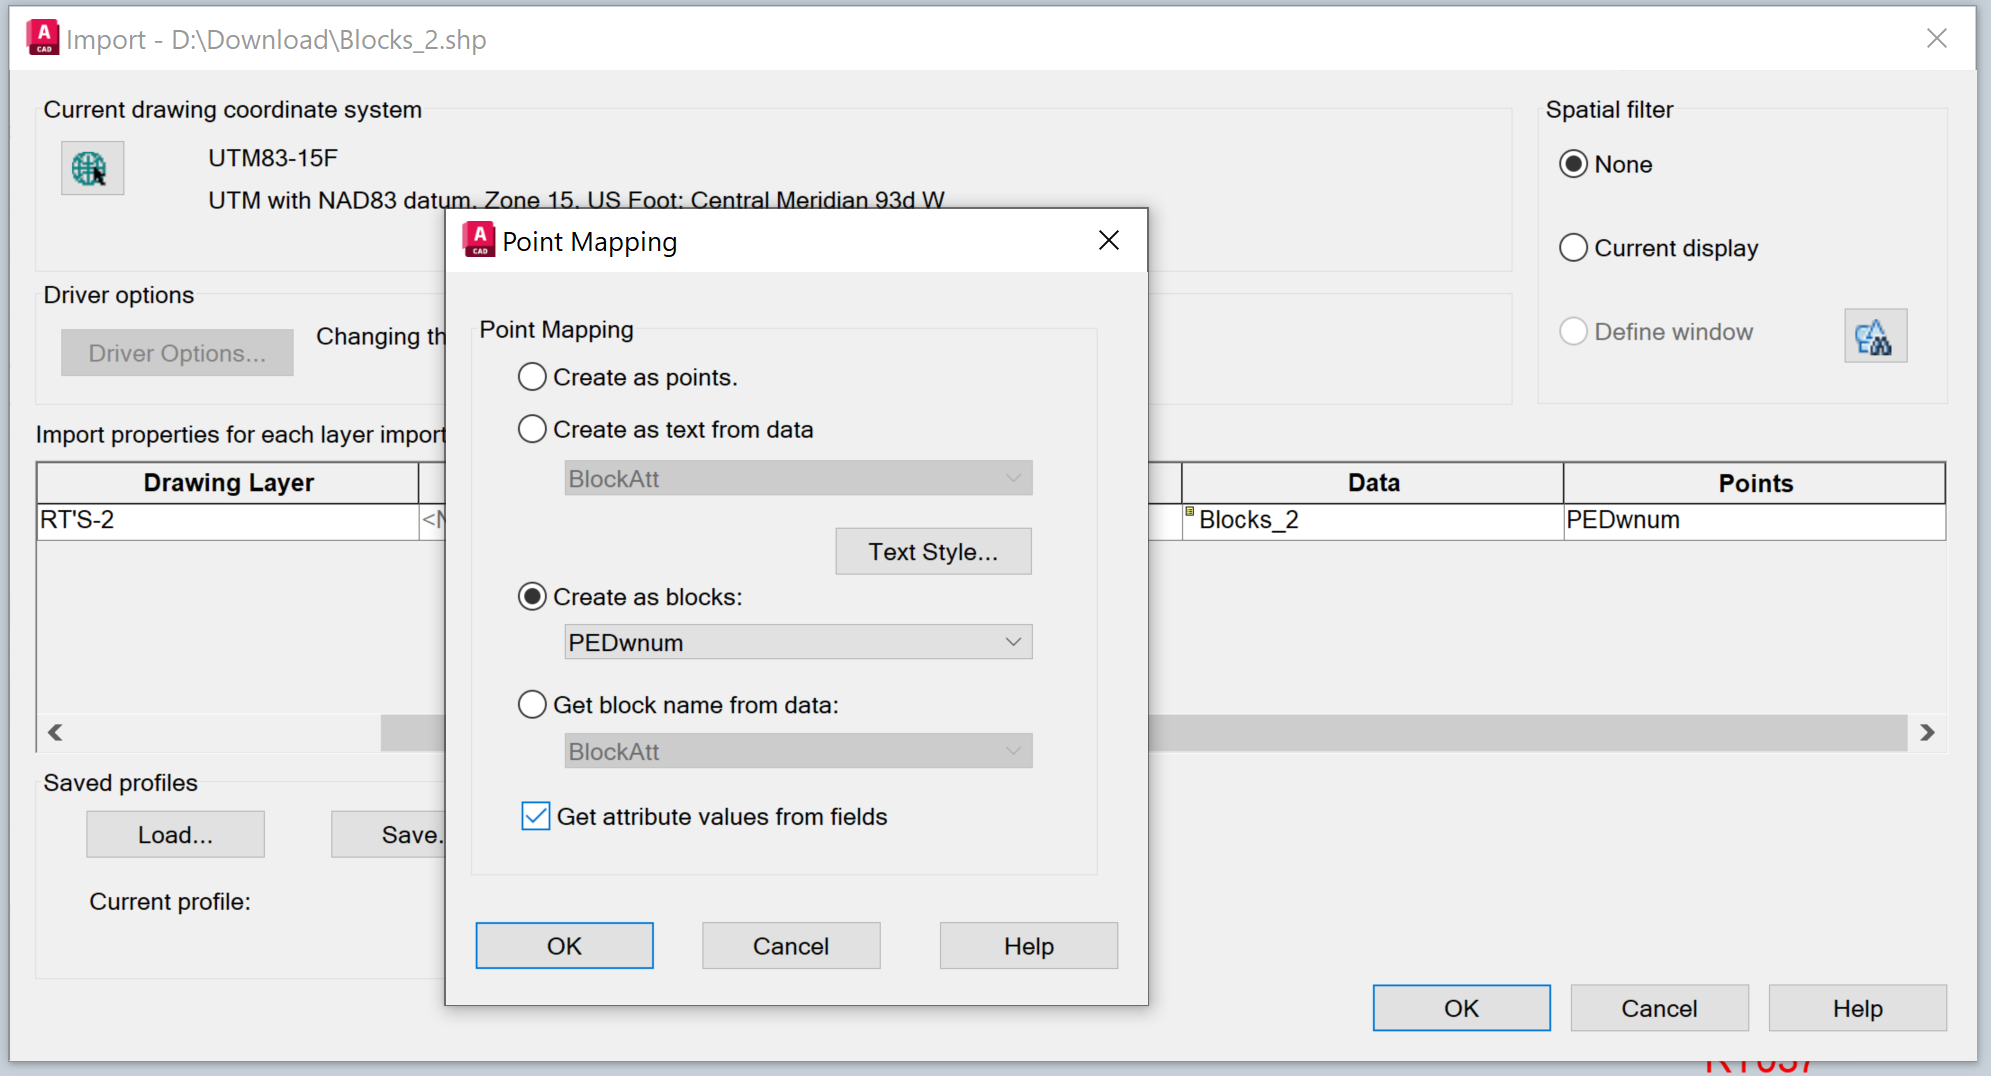Click scroll left arrow of layer table
Image resolution: width=1991 pixels, height=1076 pixels.
[x=55, y=732]
